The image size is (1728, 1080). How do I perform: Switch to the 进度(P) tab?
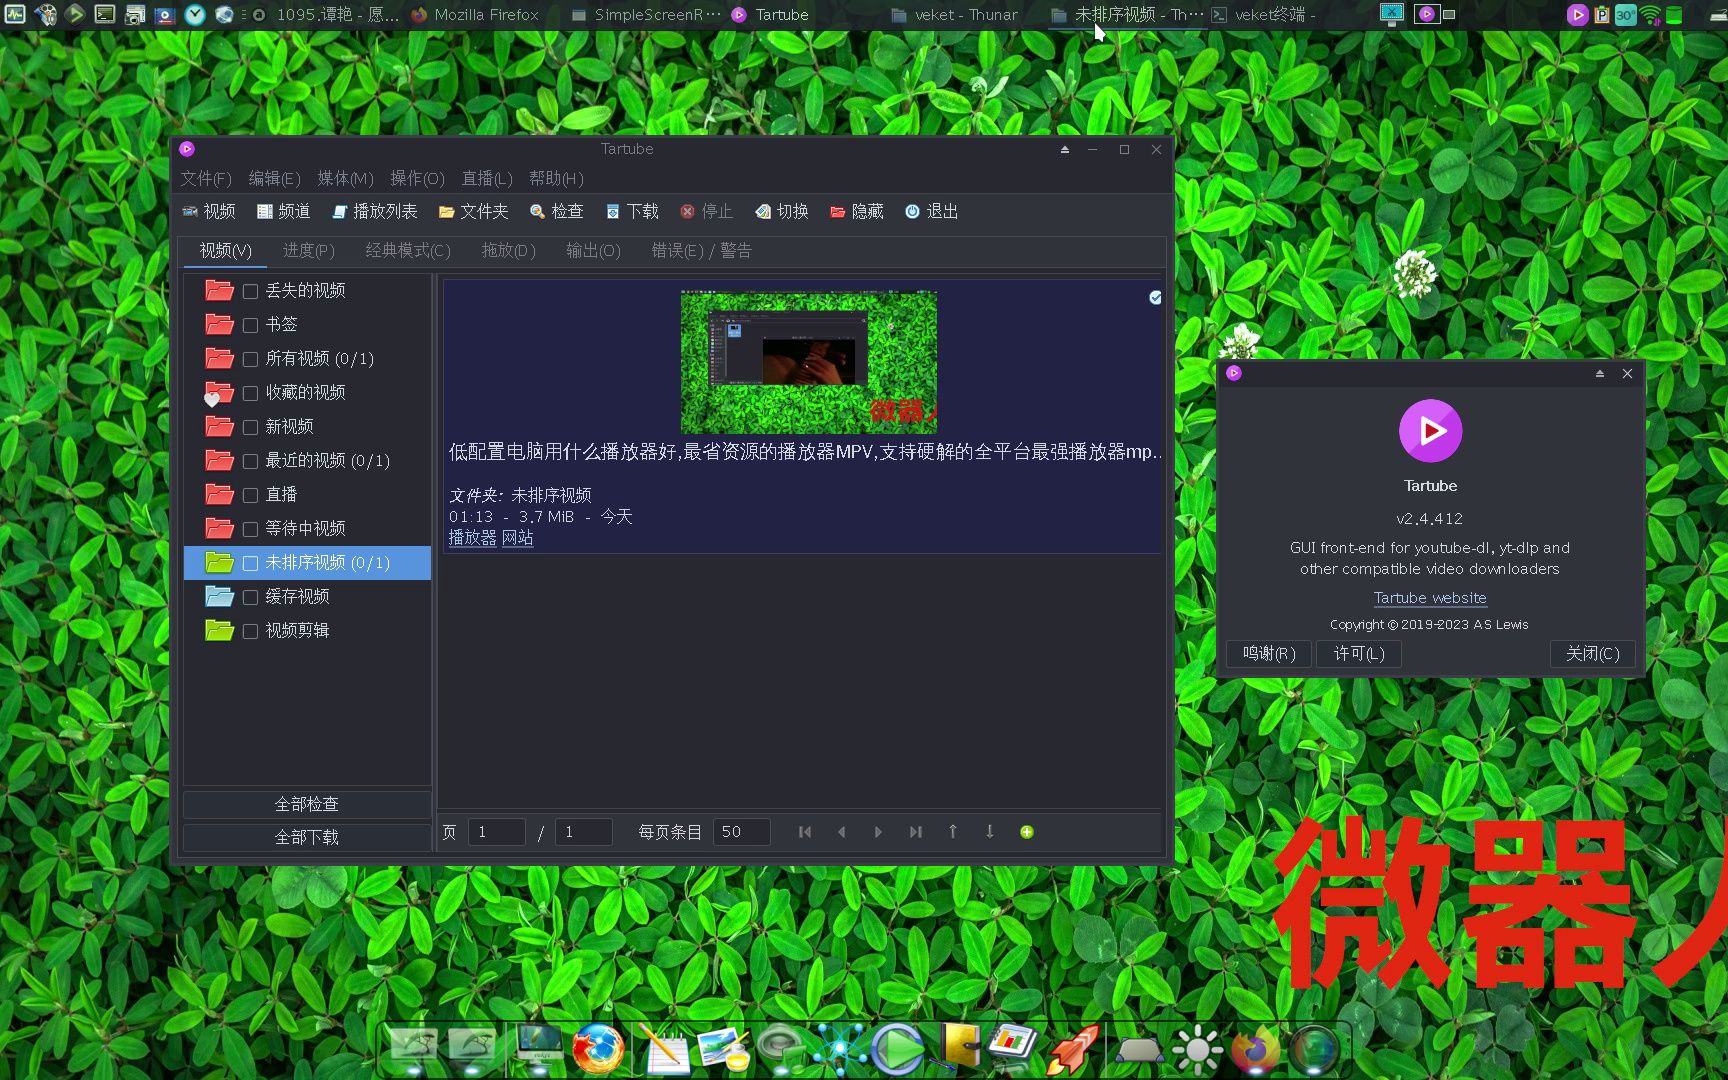(x=309, y=250)
